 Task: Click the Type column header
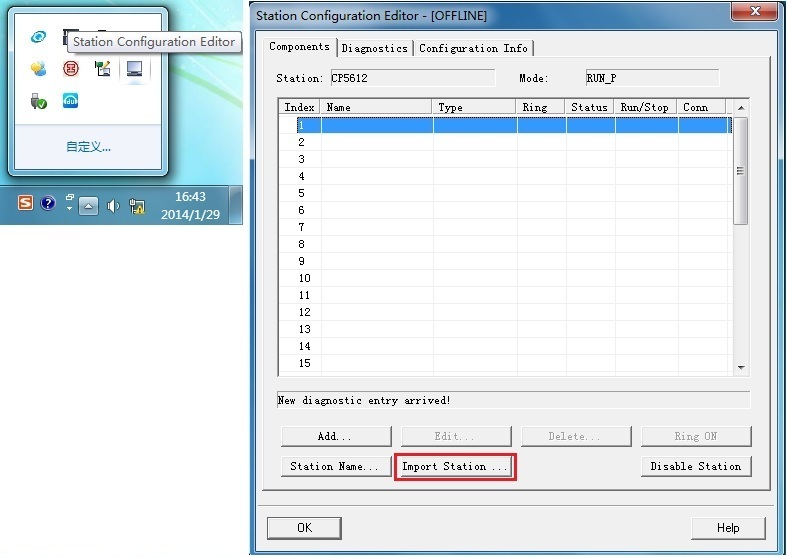(x=474, y=107)
